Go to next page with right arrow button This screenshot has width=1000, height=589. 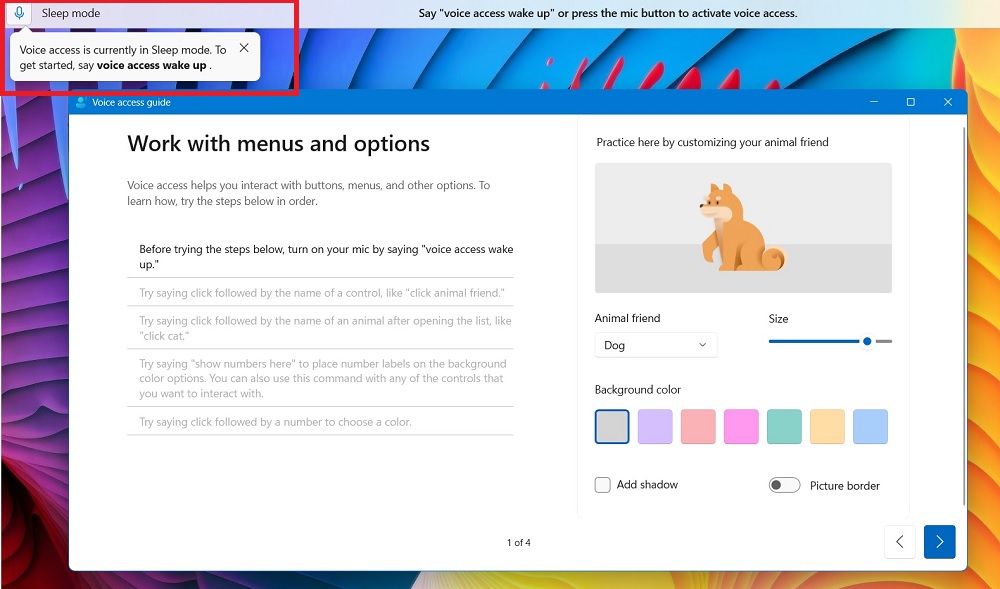[x=939, y=542]
